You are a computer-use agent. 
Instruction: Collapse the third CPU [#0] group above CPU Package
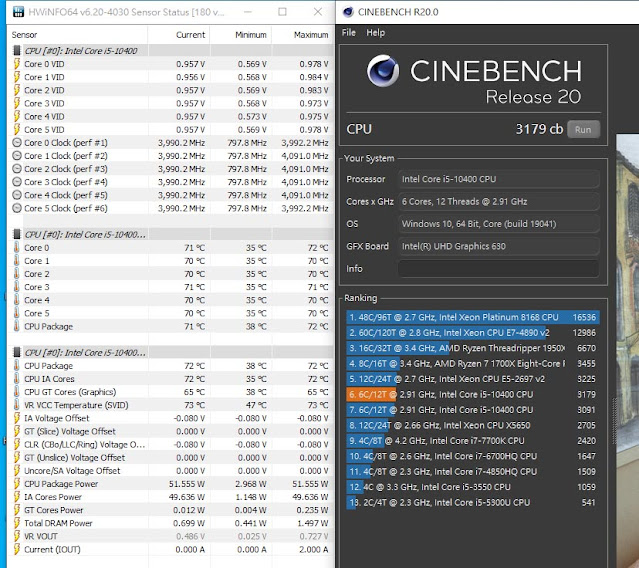click(x=17, y=352)
